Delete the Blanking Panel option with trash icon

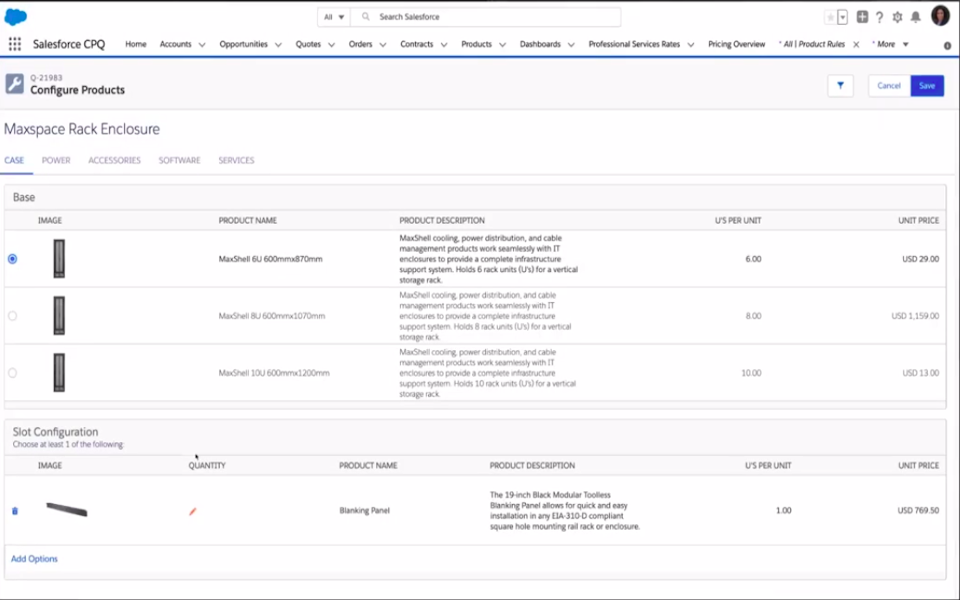pos(15,511)
